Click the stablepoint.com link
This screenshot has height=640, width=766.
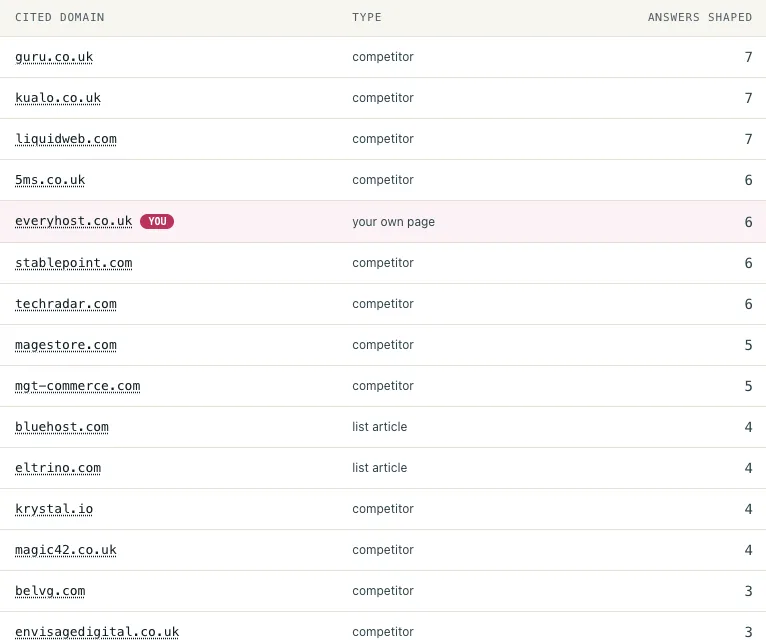click(x=73, y=263)
